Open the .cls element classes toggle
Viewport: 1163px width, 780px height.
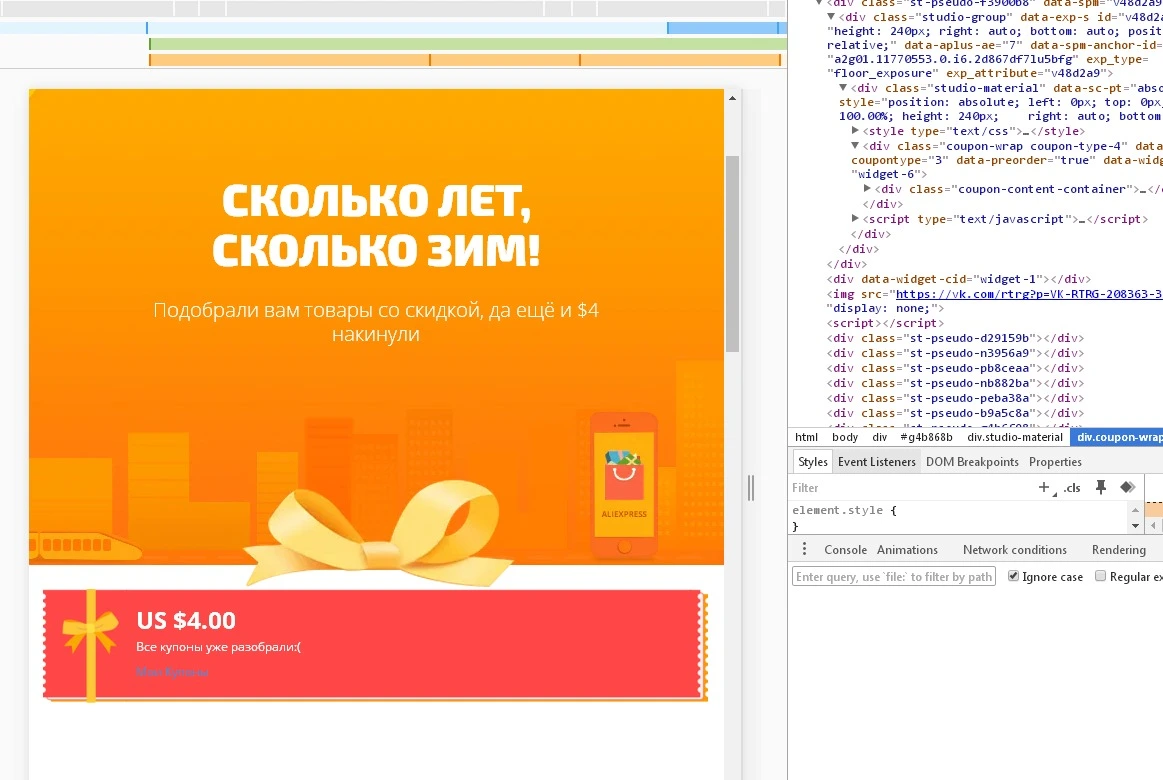1072,488
